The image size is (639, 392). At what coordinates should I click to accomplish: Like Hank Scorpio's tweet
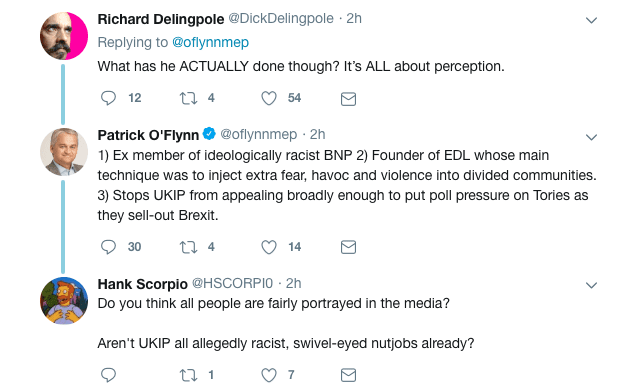[x=269, y=375]
